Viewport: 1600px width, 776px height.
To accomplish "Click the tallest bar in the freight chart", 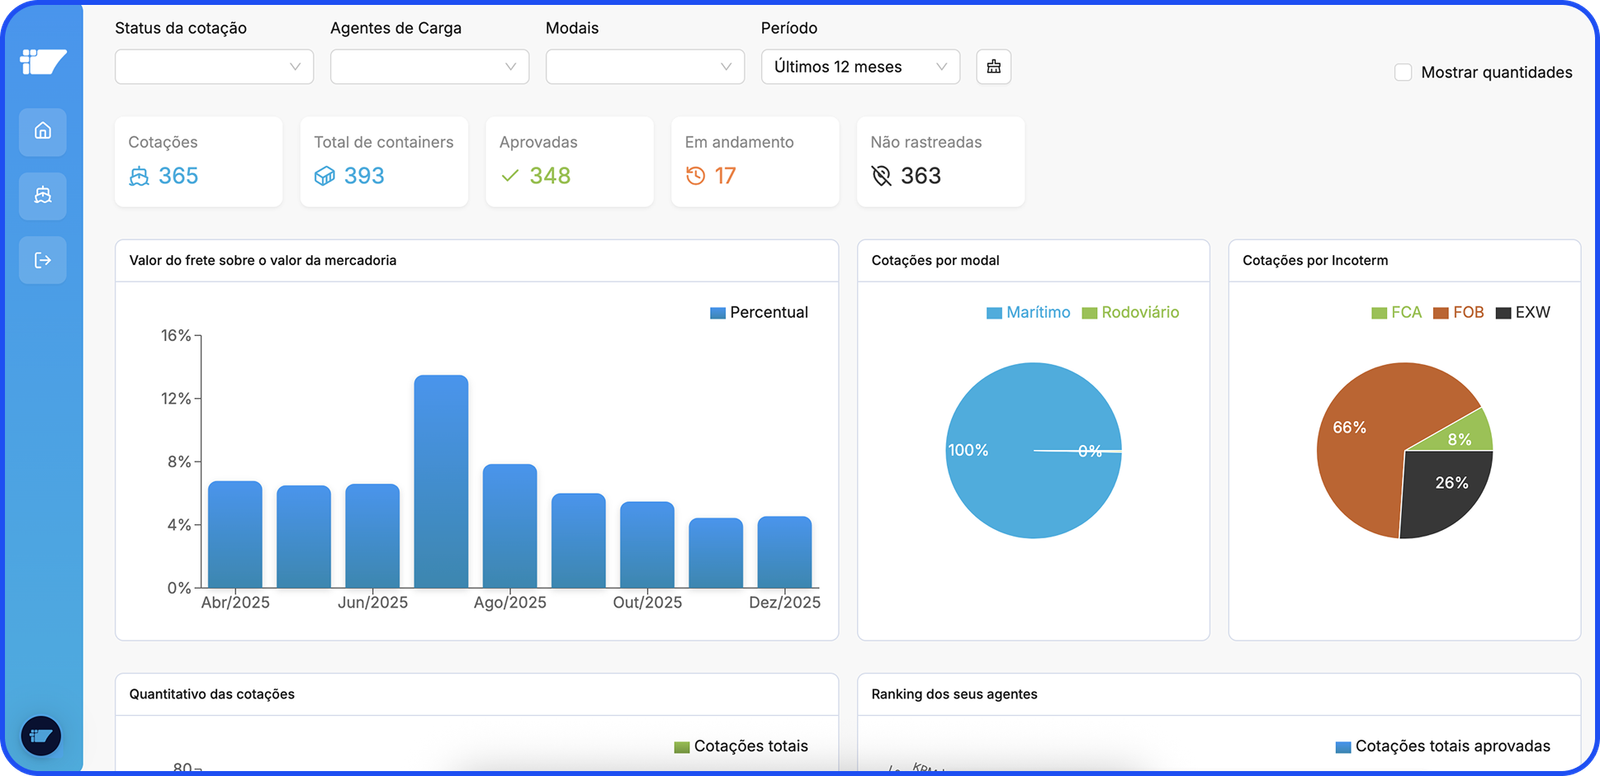I will coord(441,481).
